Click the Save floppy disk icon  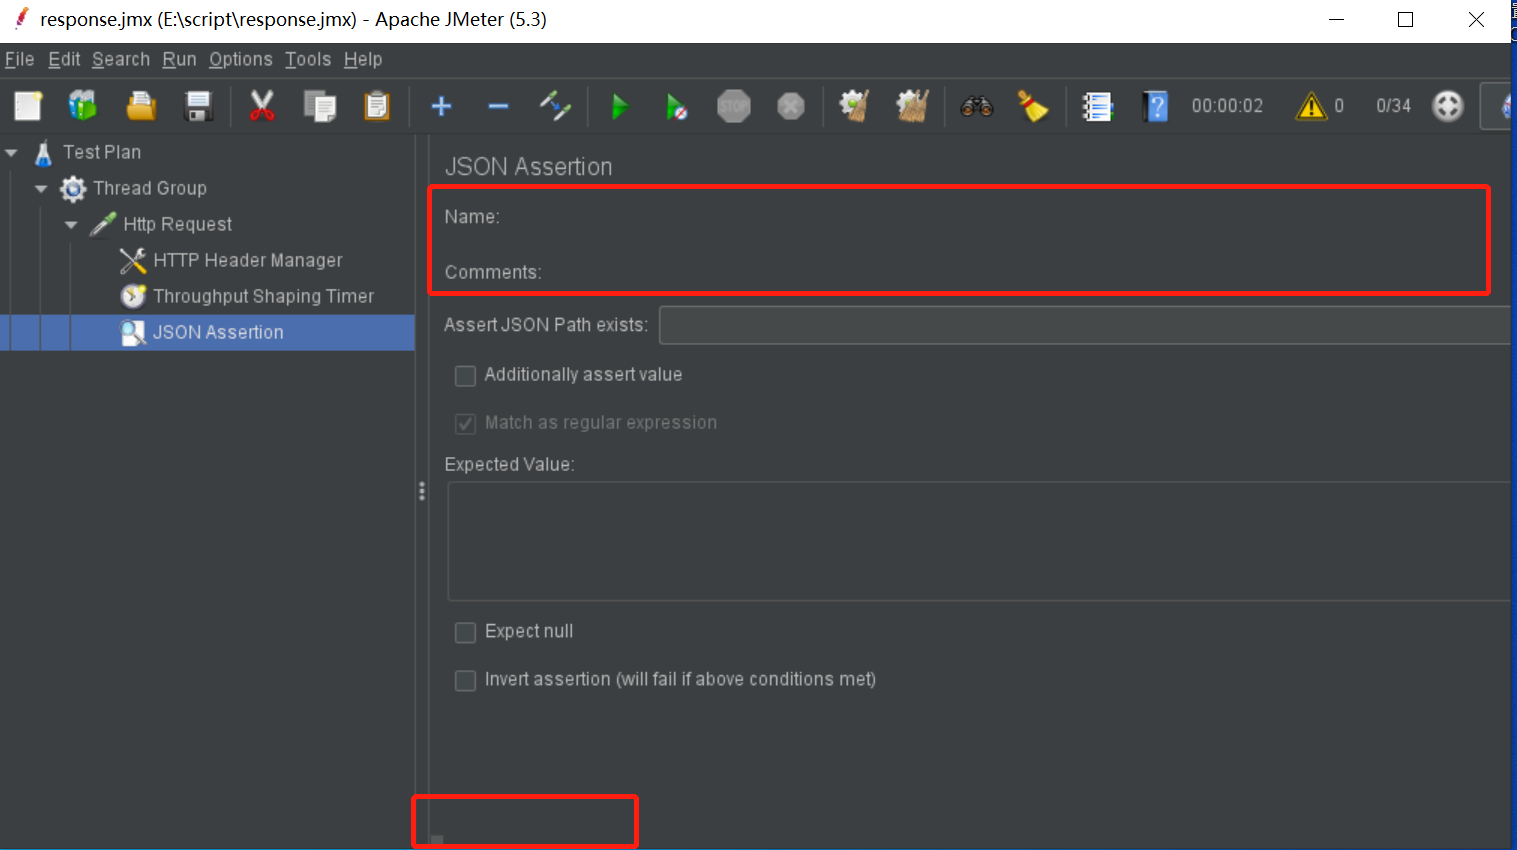[x=199, y=106]
